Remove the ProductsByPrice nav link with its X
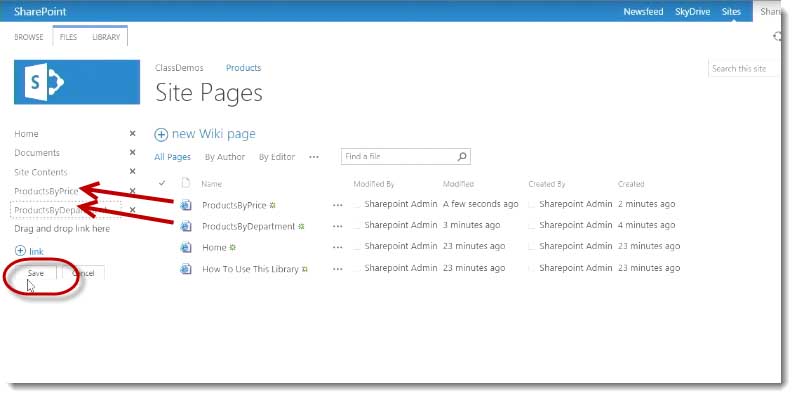The image size is (796, 398). [x=132, y=191]
